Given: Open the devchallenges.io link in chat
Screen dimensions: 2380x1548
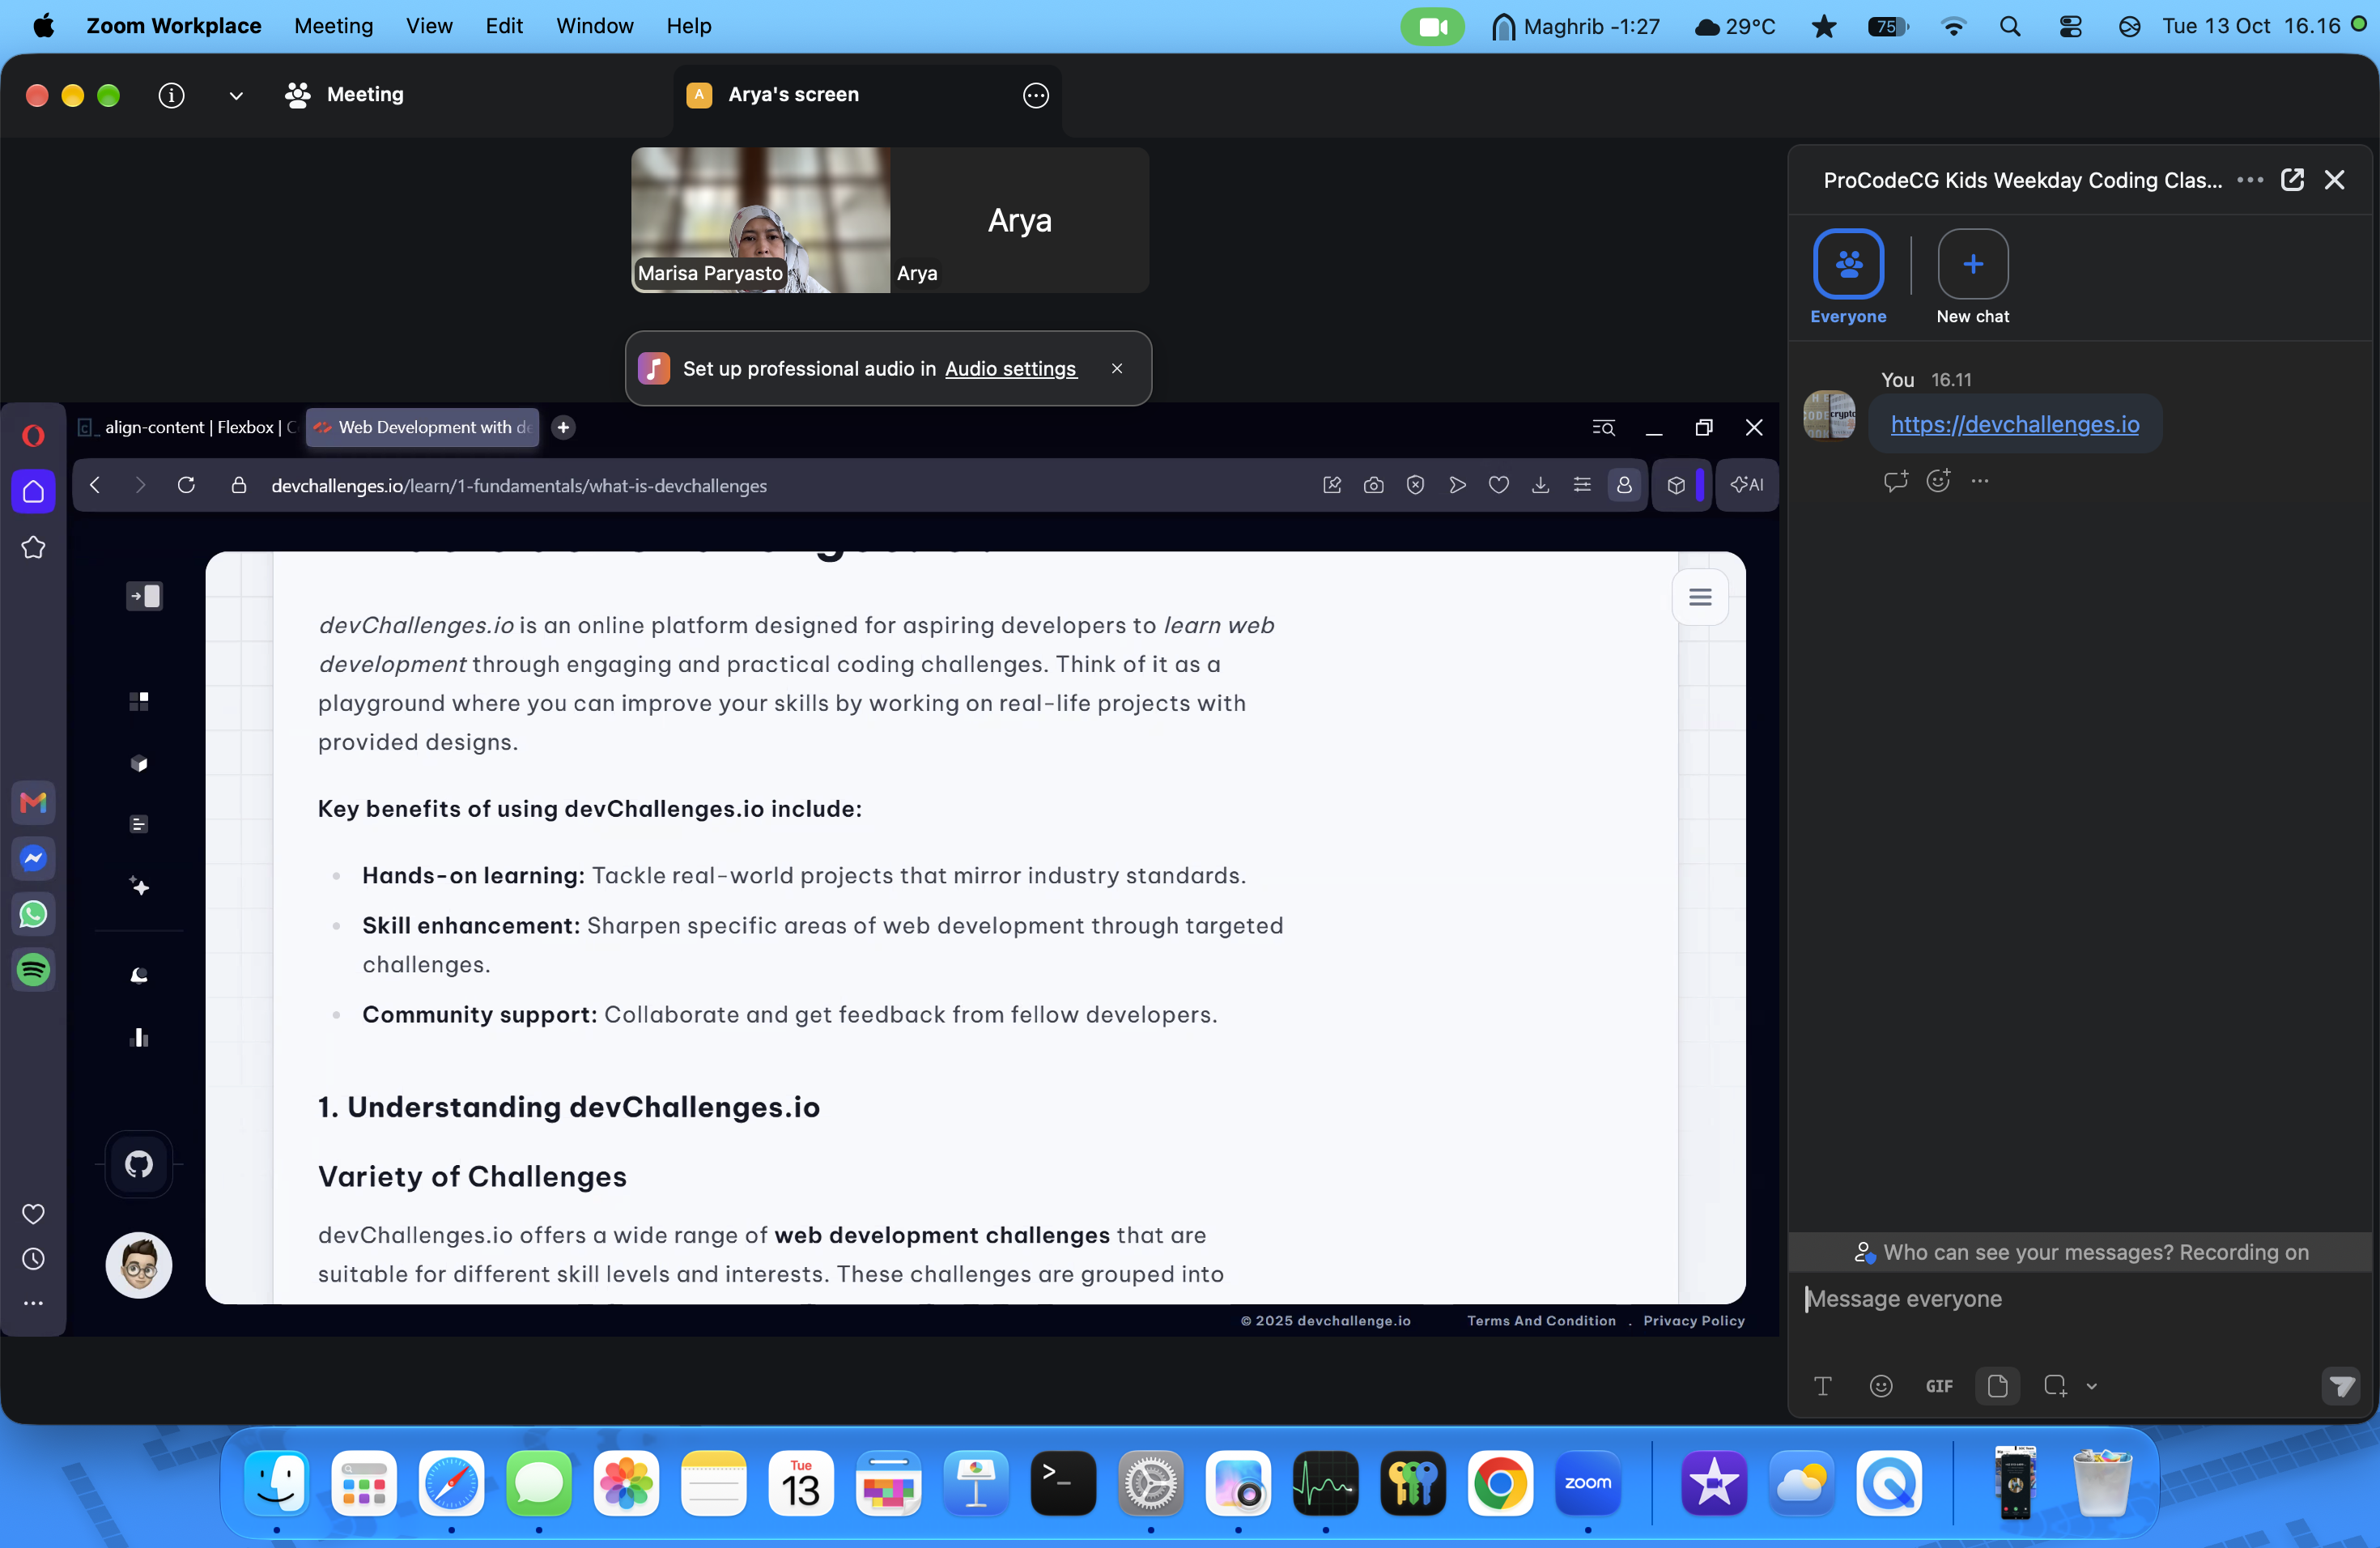Looking at the screenshot, I should (2014, 424).
